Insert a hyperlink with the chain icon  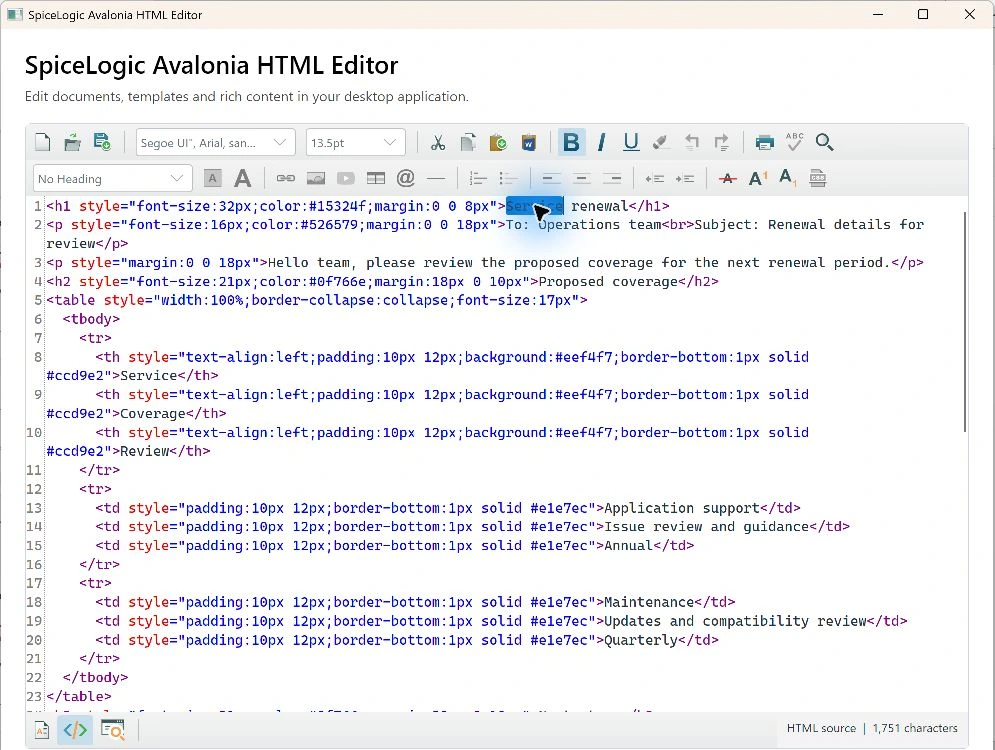(x=286, y=179)
